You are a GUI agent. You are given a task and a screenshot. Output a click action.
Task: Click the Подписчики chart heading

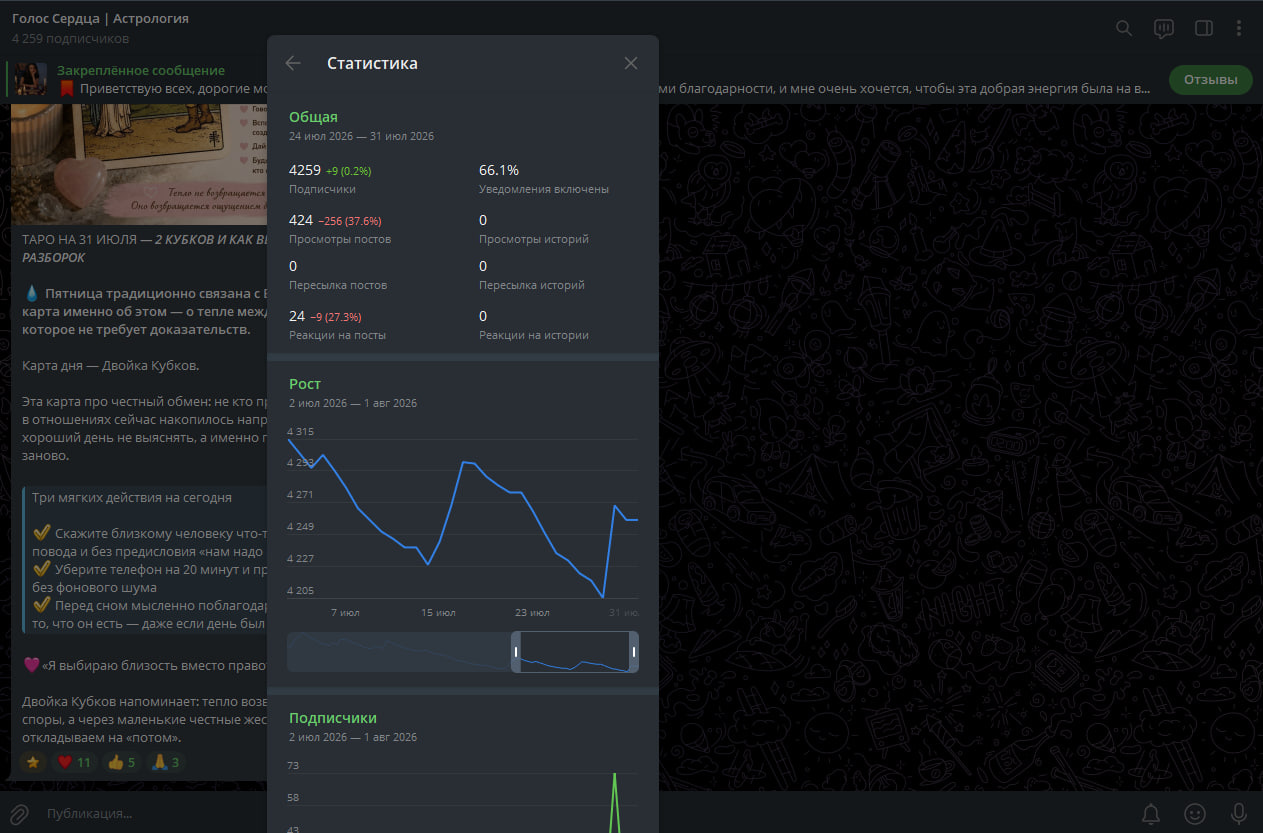333,718
